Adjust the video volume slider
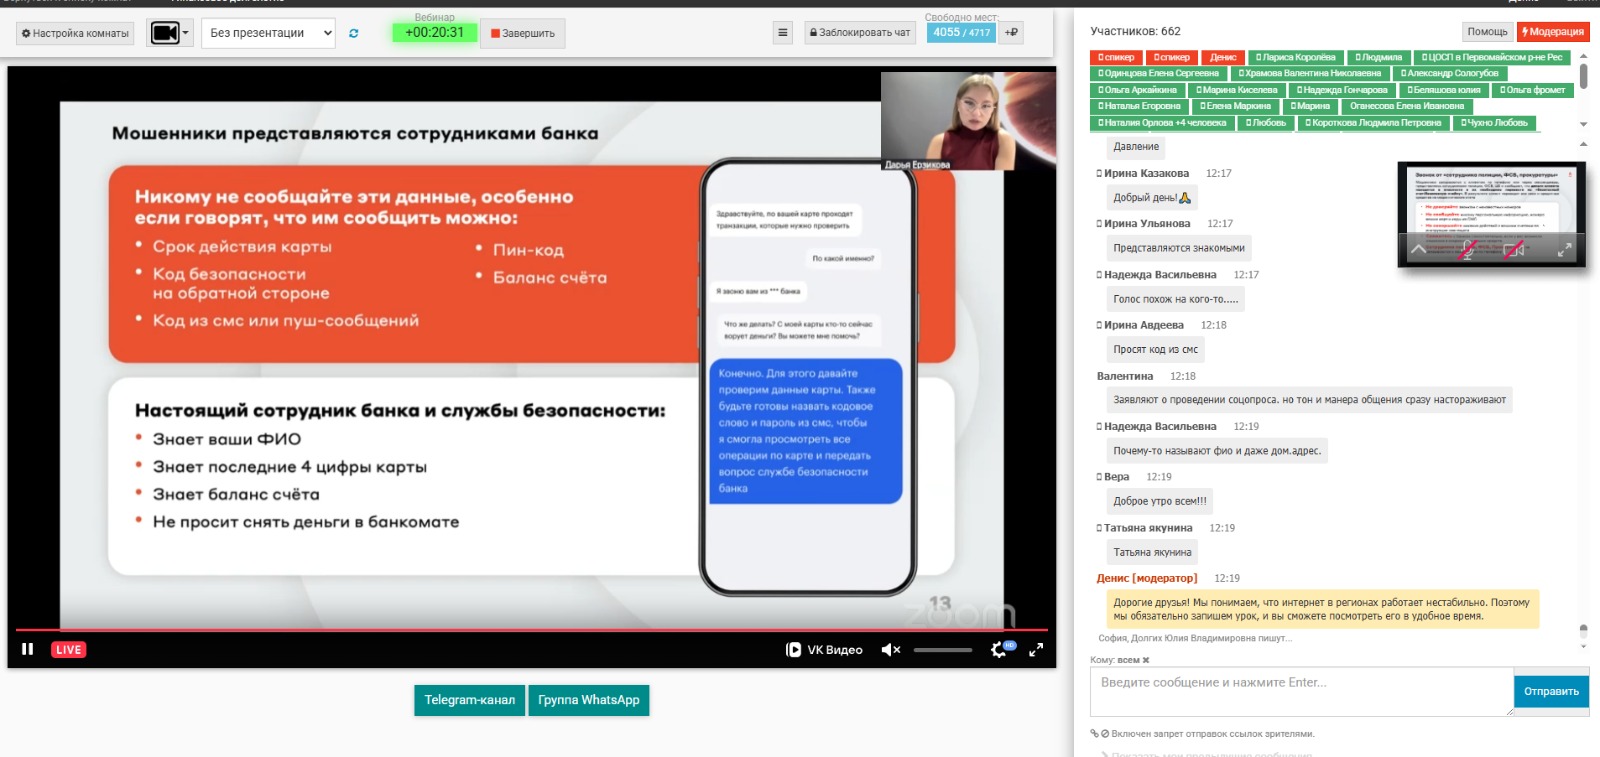Screen dimensions: 1600x757 942,650
